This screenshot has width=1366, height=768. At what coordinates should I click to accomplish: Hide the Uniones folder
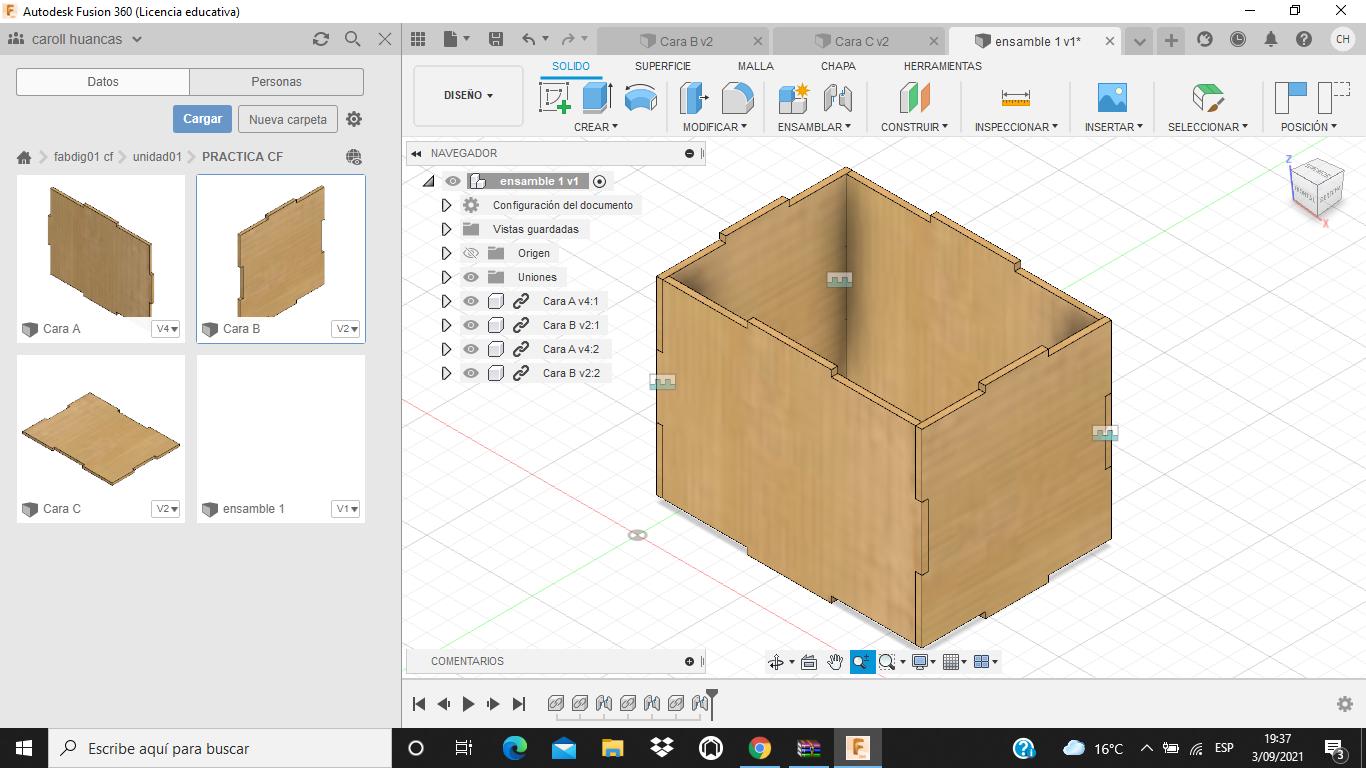[x=471, y=277]
